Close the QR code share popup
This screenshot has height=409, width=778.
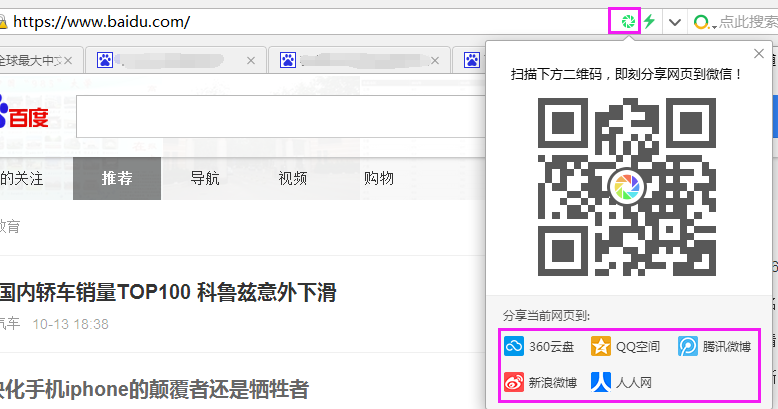pos(759,54)
